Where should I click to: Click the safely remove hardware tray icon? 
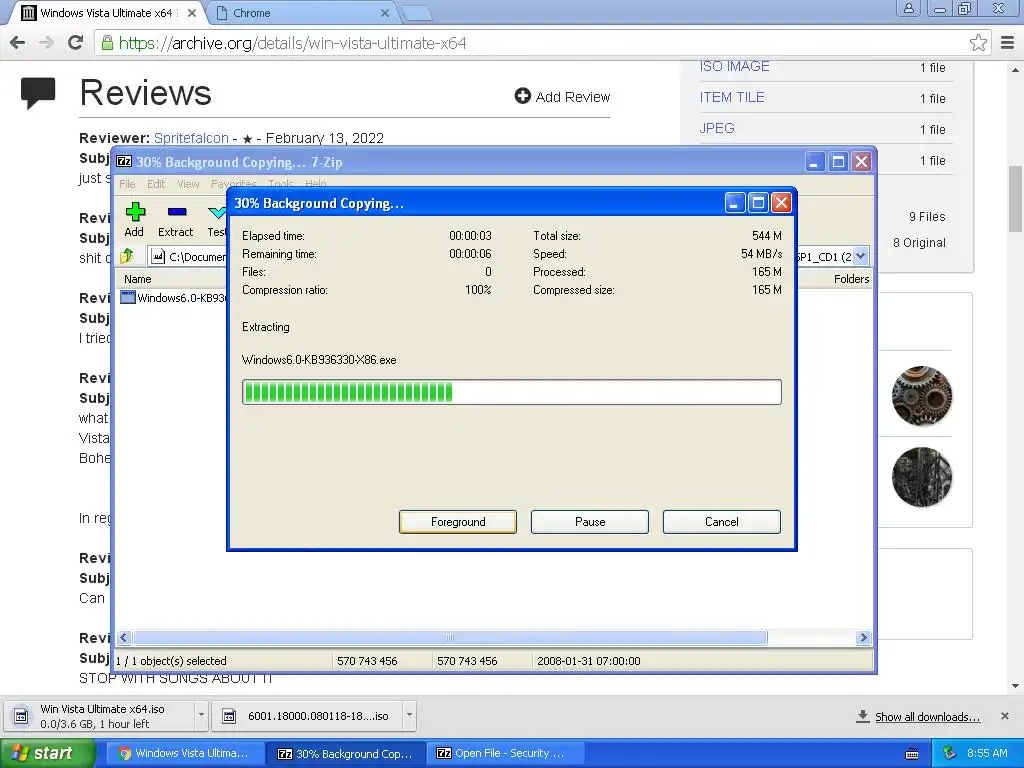click(x=950, y=753)
